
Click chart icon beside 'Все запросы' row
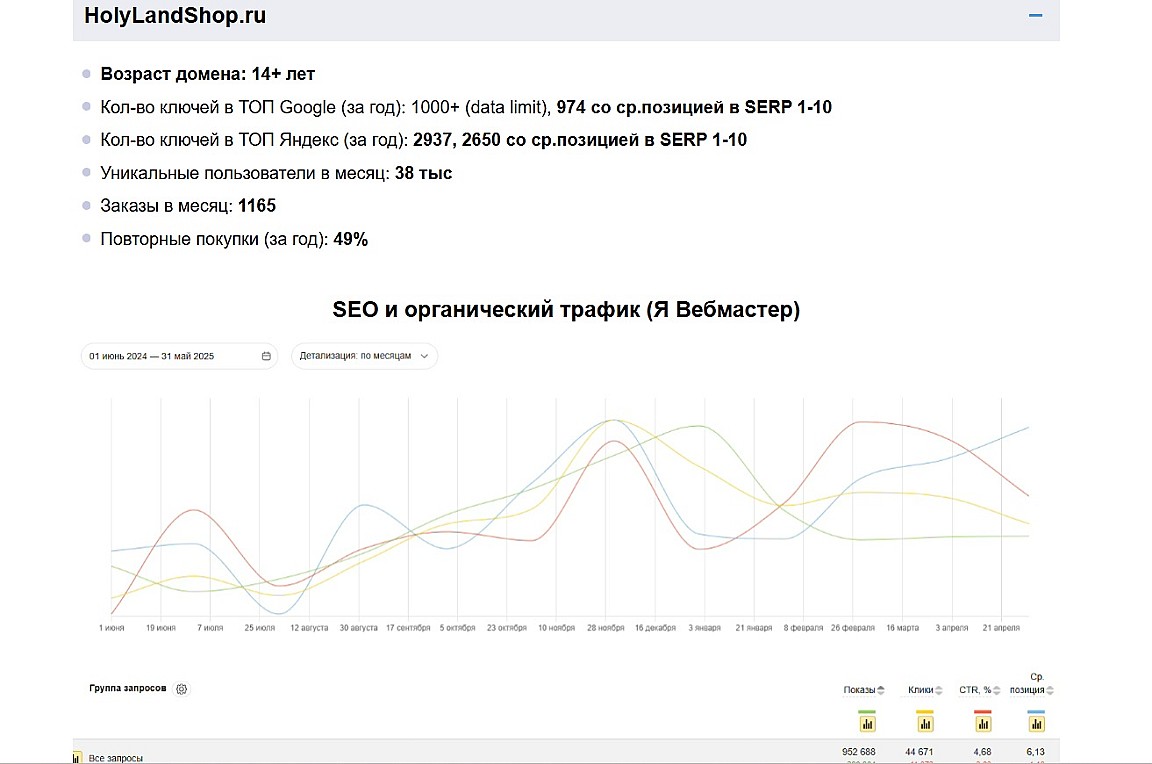click(x=77, y=759)
